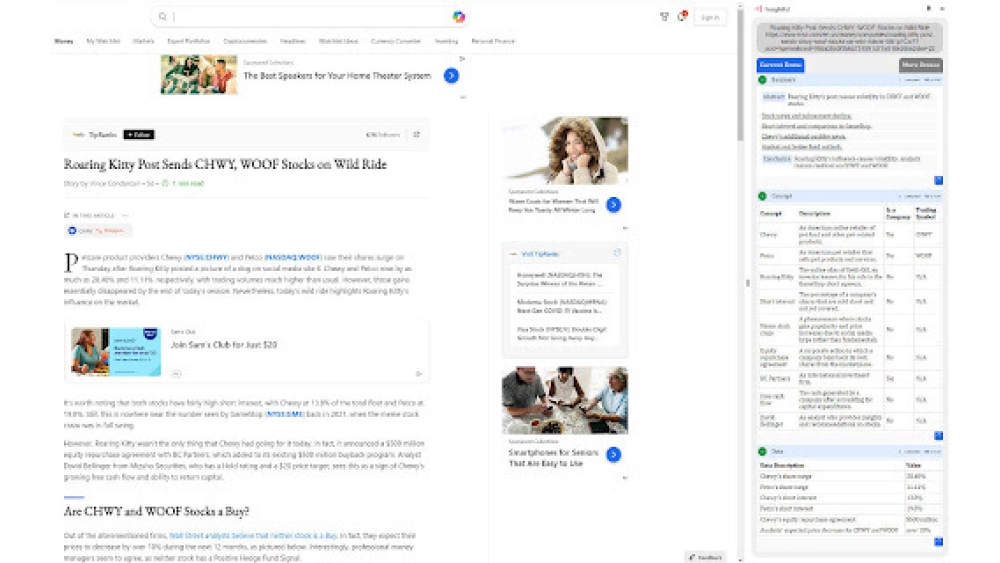This screenshot has height=563, width=1000.
Task: Click 'Stock surge and subsequent decline' summary link
Action: pos(807,116)
